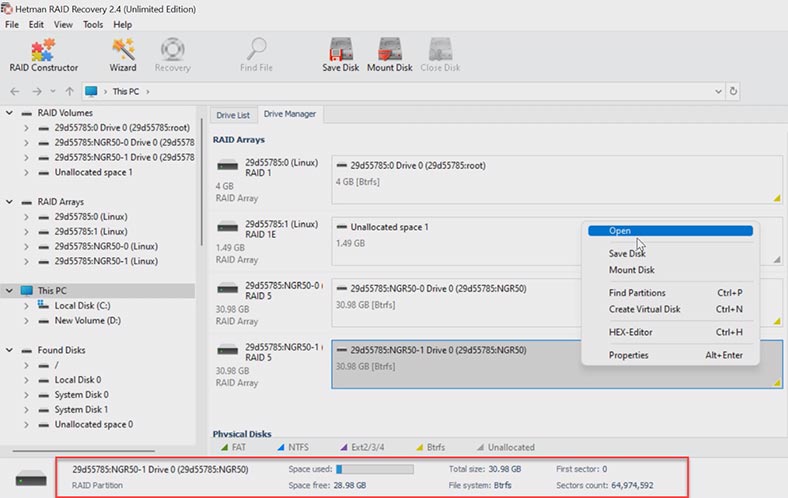Click the left panel horizontal scrollbar

click(83, 451)
